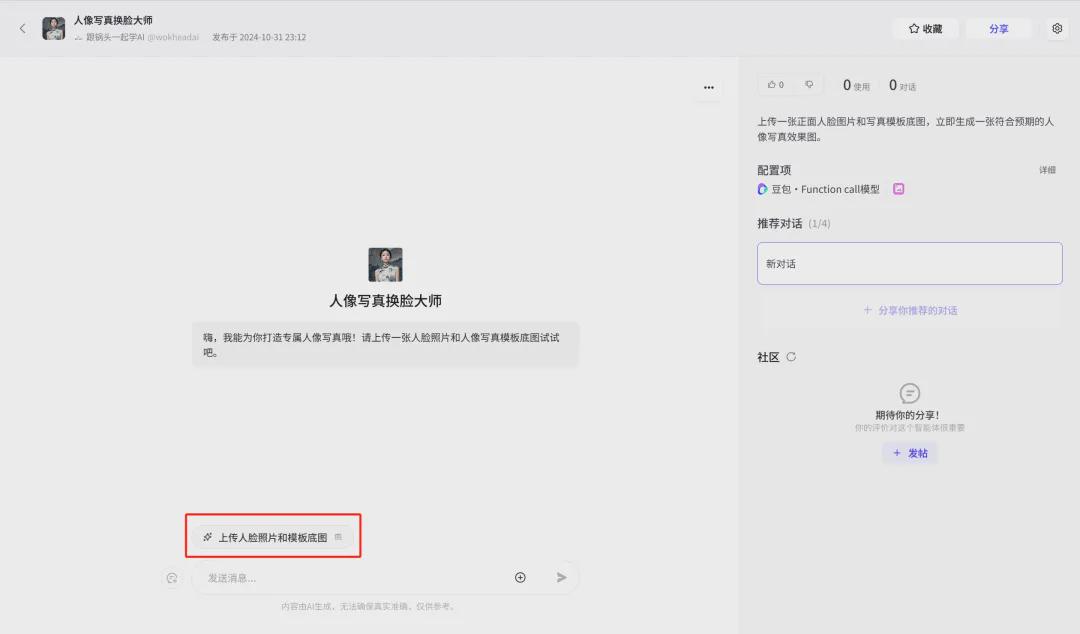Click the send message arrow icon
1080x634 pixels.
(562, 577)
